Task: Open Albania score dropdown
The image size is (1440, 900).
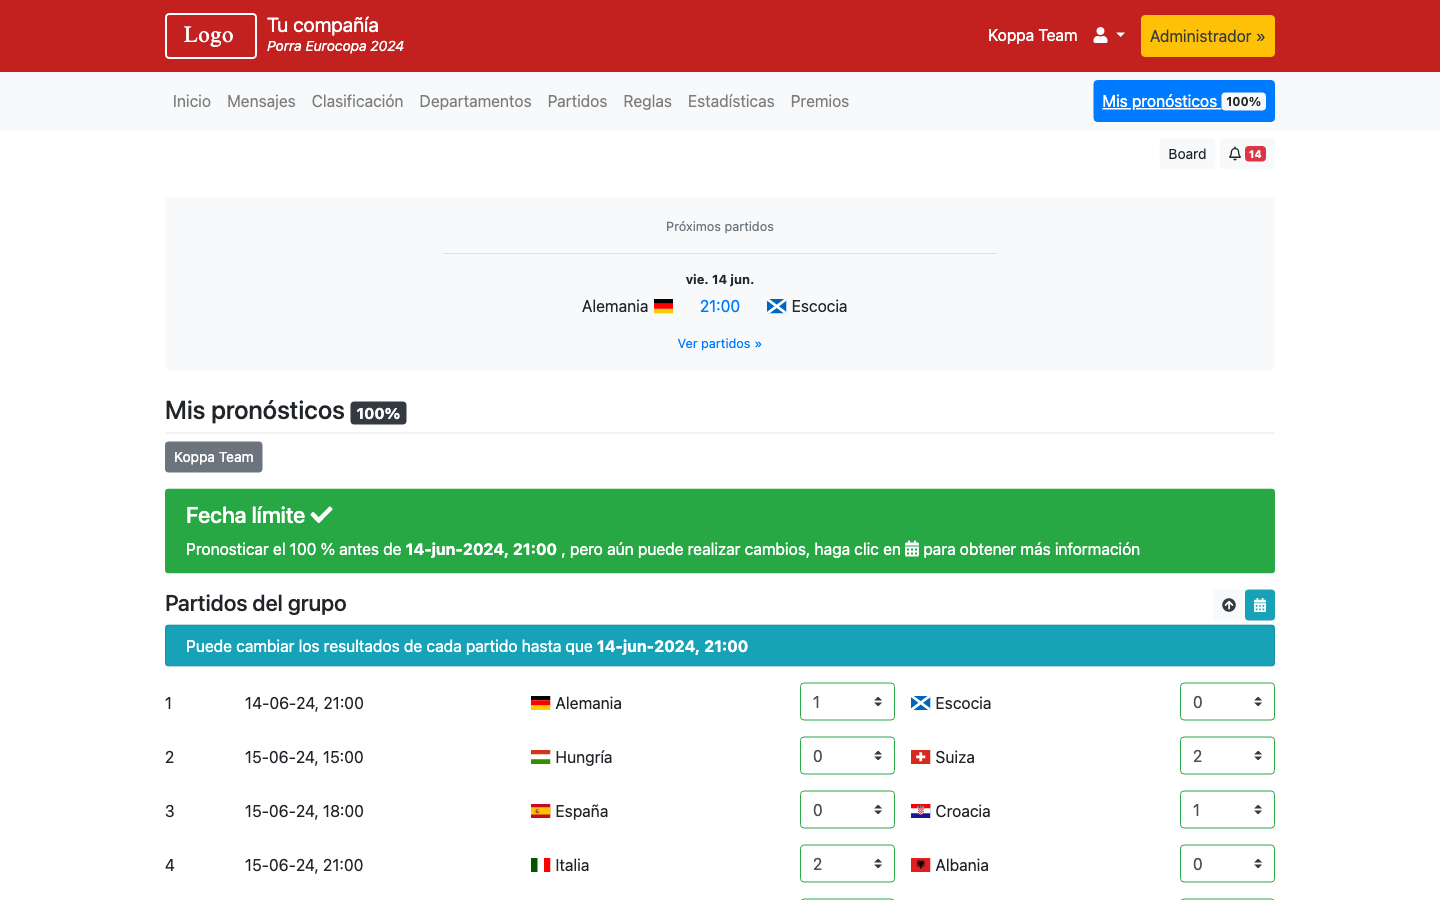Action: tap(1227, 864)
